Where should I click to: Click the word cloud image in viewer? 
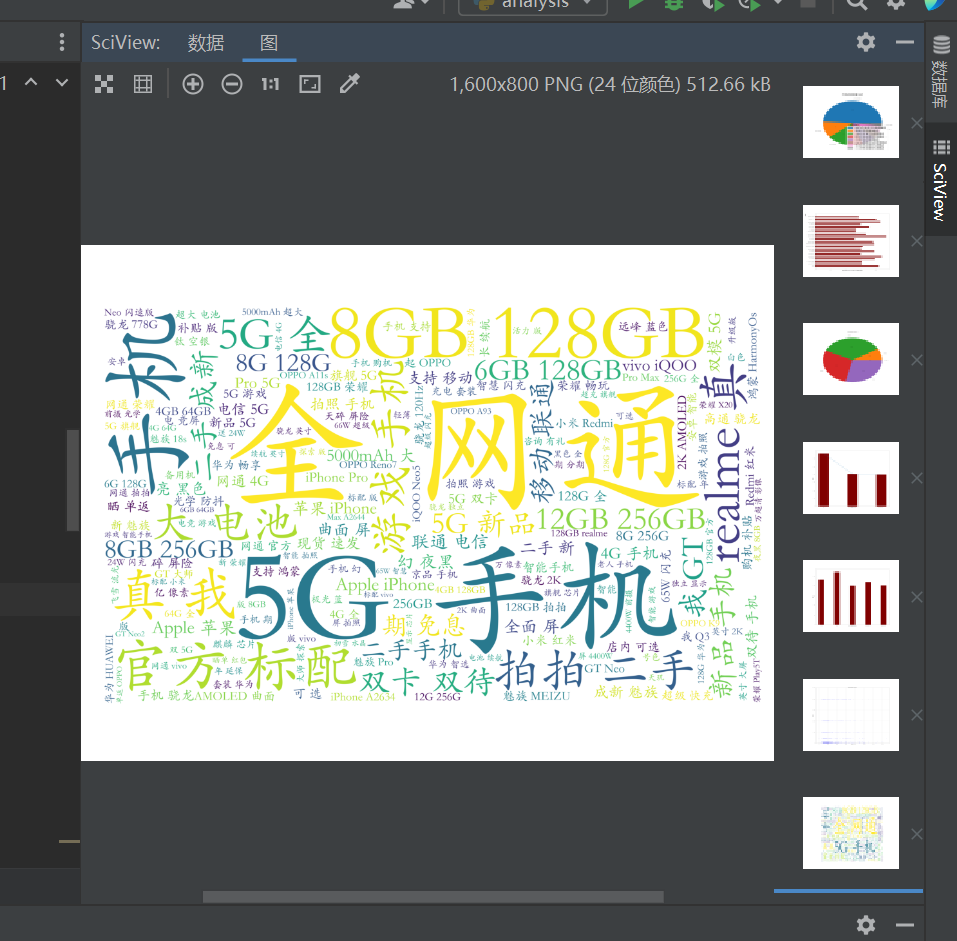427,503
